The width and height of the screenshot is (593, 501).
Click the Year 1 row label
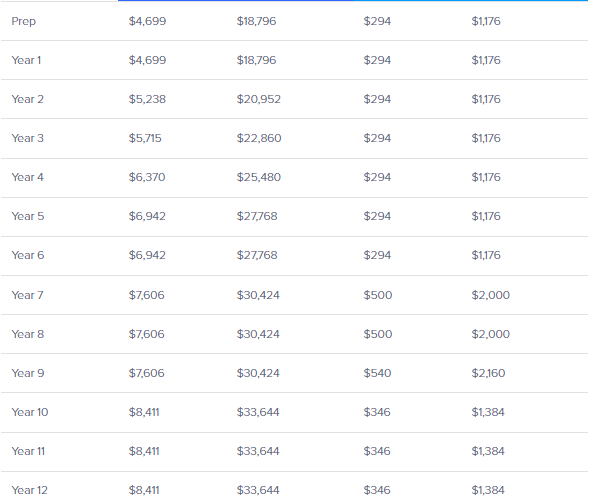(x=26, y=60)
